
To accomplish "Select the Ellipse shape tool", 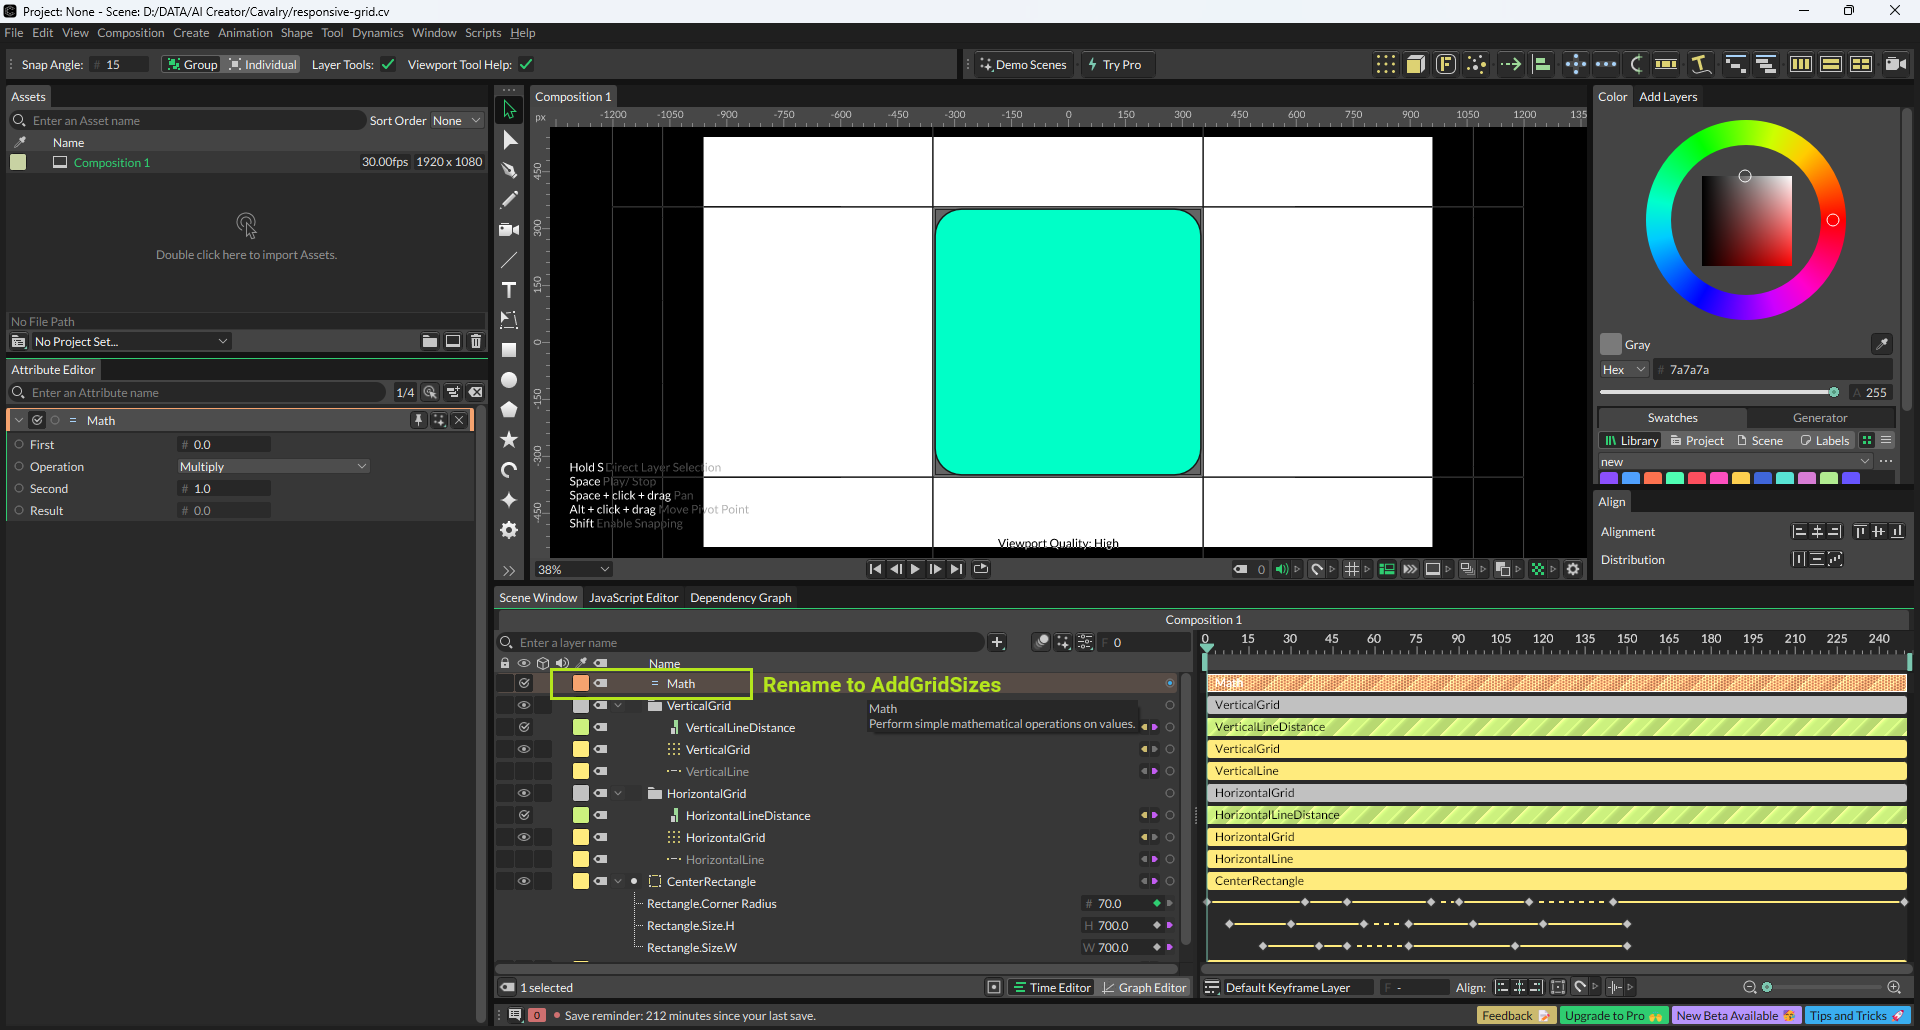I will 509,380.
